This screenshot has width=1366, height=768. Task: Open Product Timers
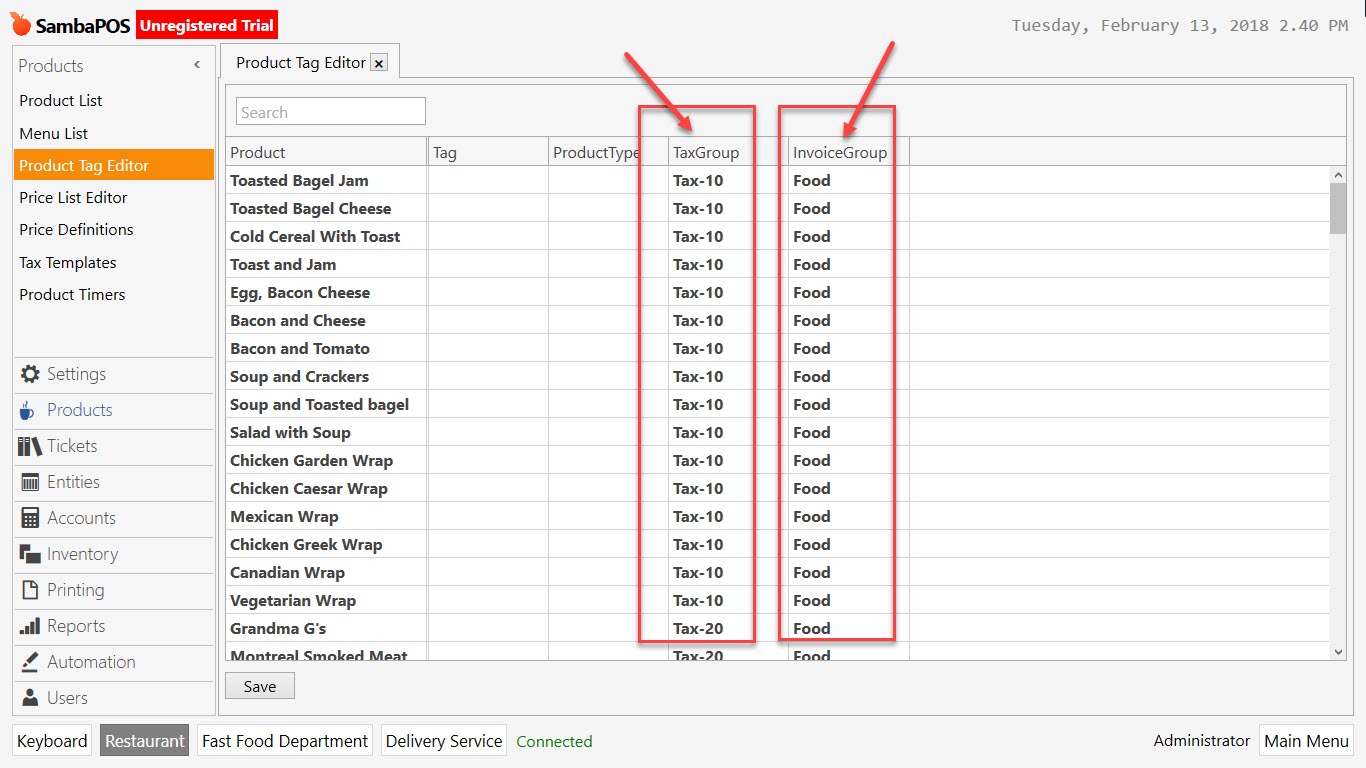(x=72, y=295)
